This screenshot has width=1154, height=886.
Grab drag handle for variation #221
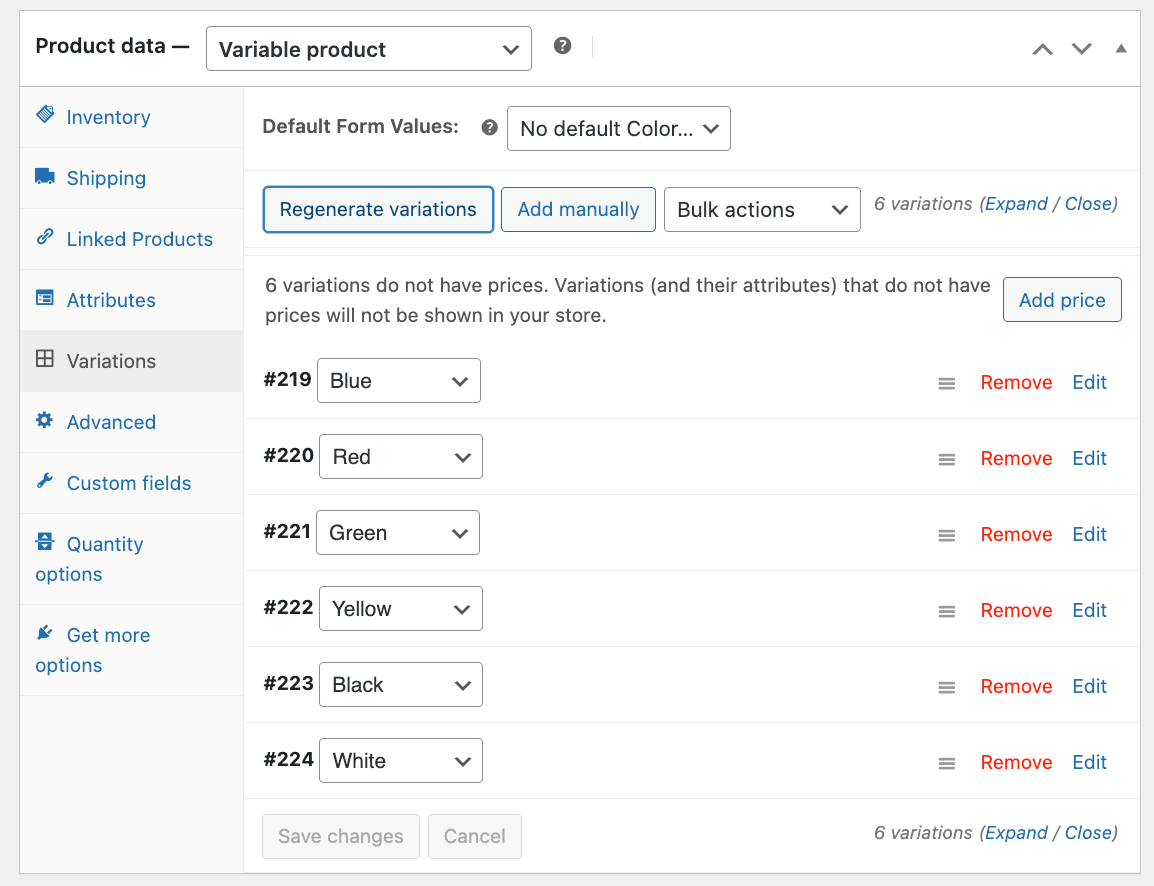point(946,535)
